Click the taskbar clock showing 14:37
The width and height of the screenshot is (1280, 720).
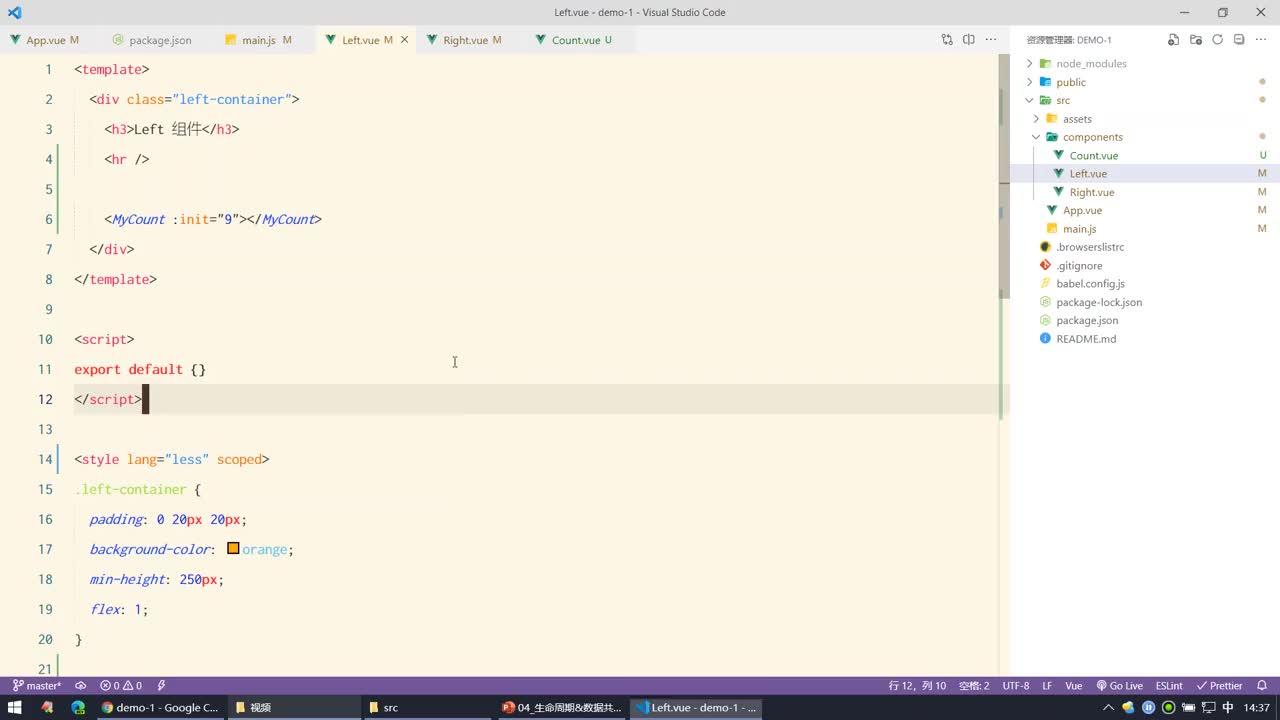1257,707
